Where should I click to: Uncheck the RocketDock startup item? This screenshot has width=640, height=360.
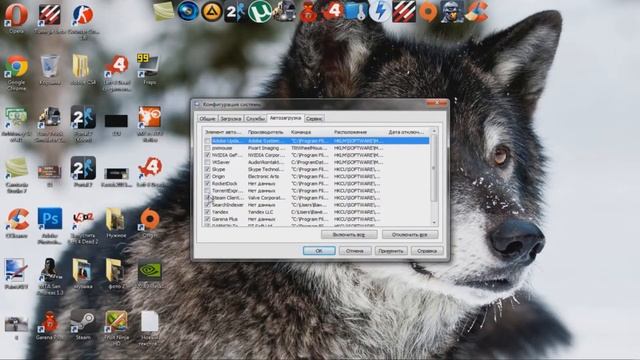[207, 183]
